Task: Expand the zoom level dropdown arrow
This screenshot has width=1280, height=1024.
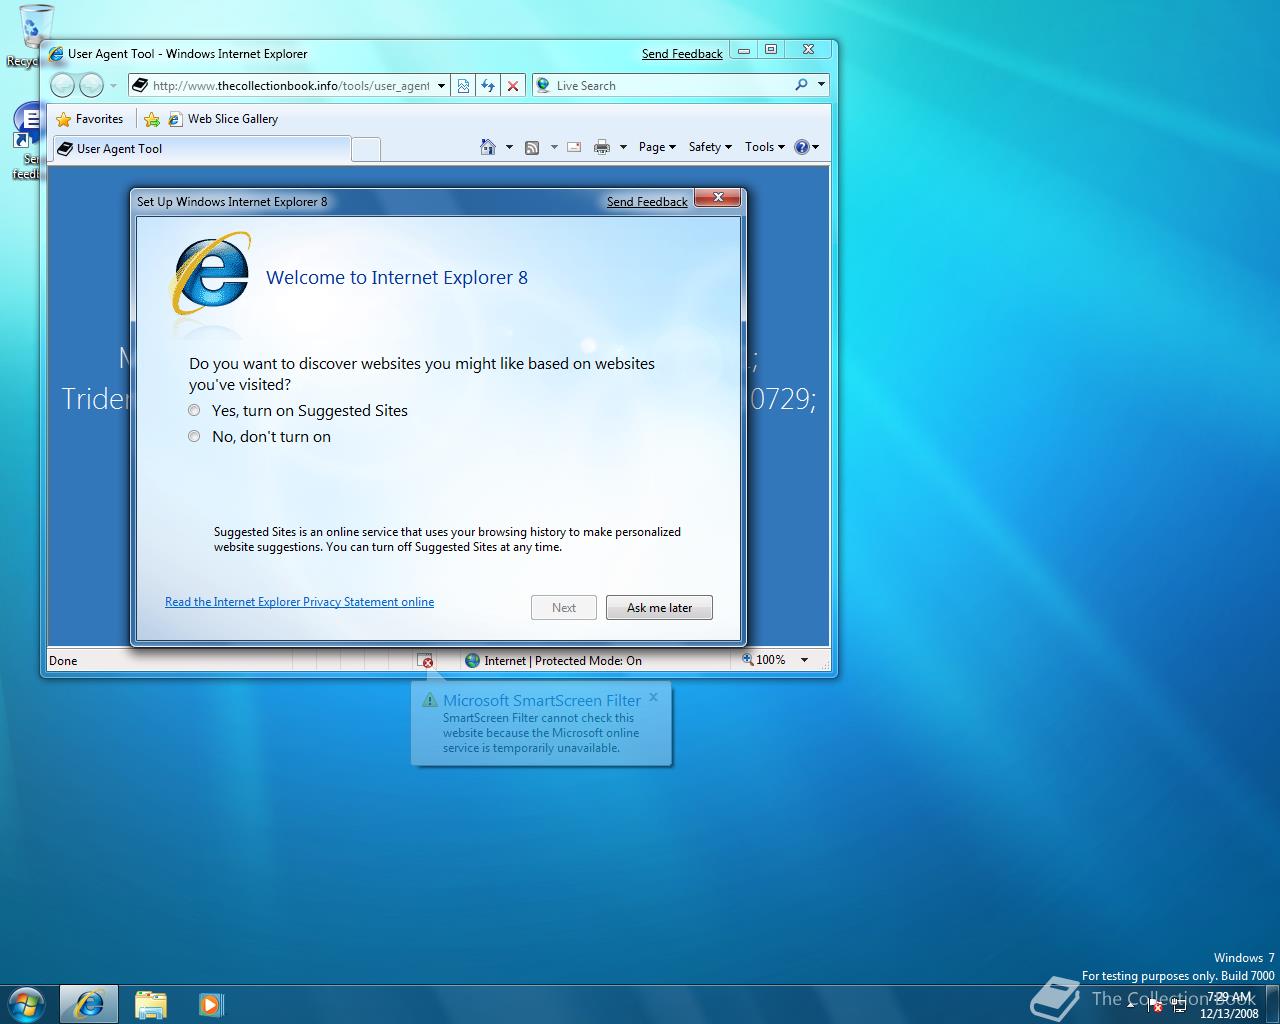Action: click(804, 660)
